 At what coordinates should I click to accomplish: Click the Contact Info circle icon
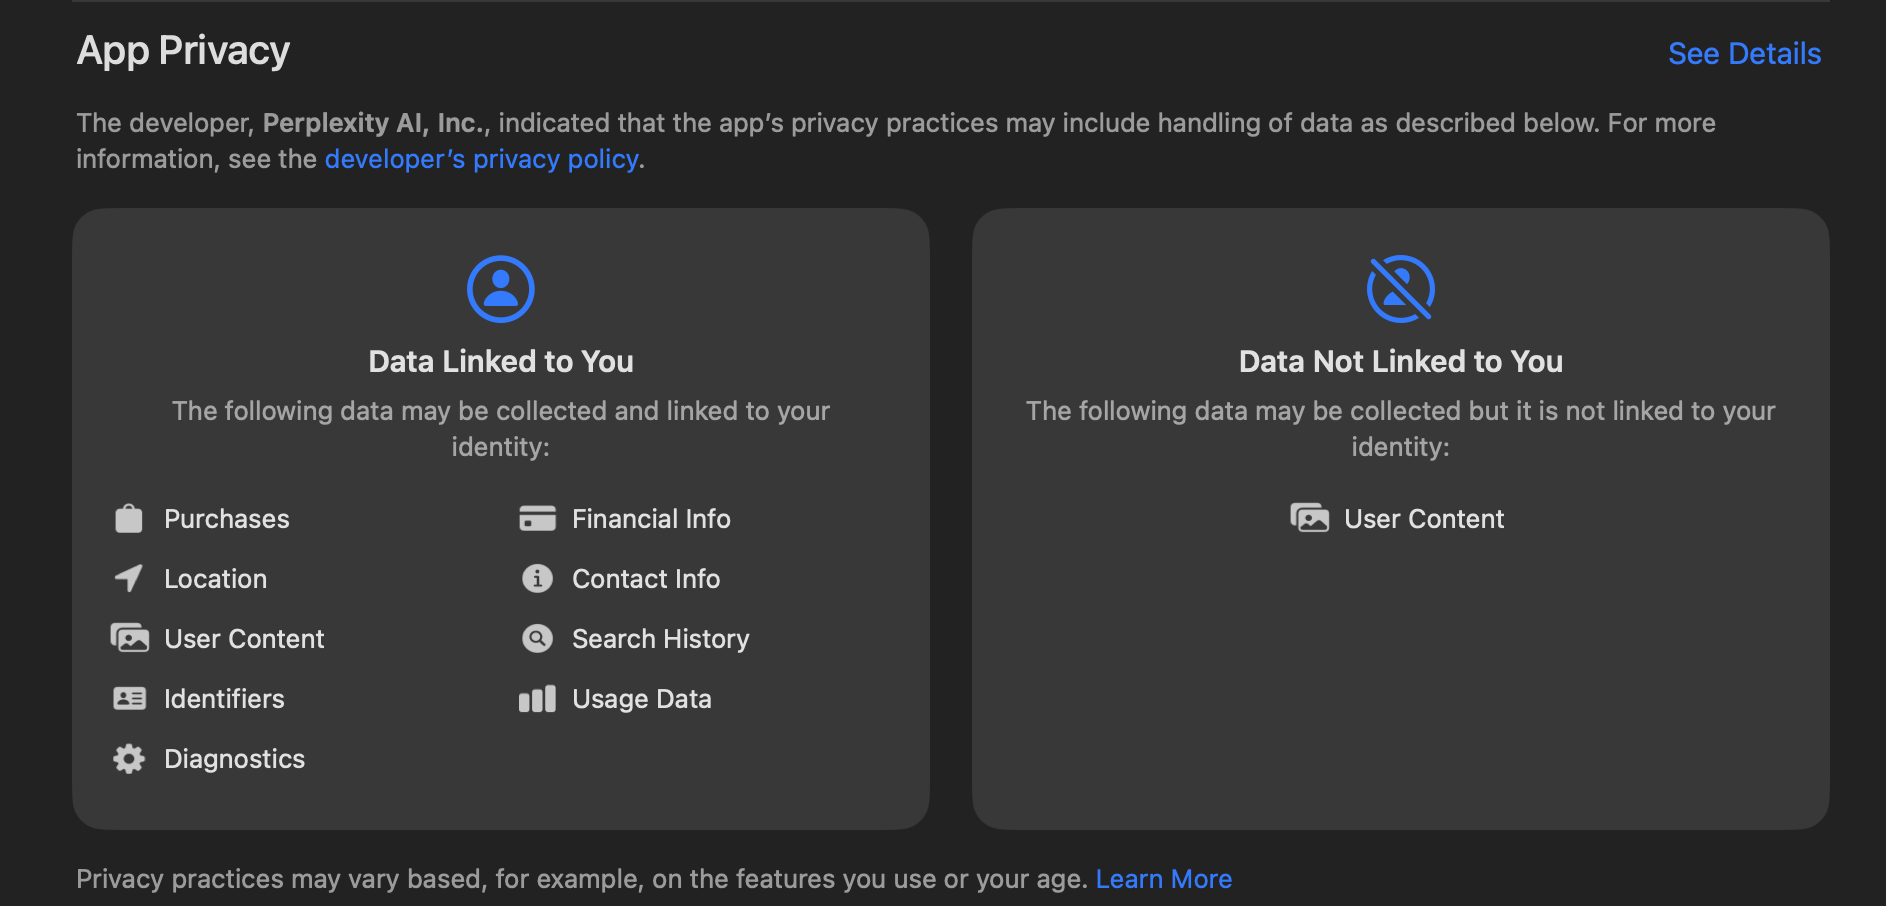[537, 579]
